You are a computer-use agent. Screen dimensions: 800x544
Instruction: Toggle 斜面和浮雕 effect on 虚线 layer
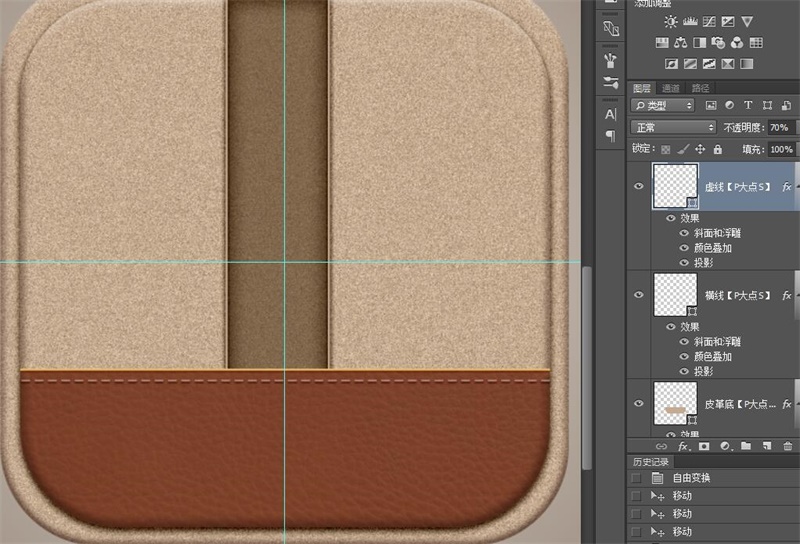point(684,233)
